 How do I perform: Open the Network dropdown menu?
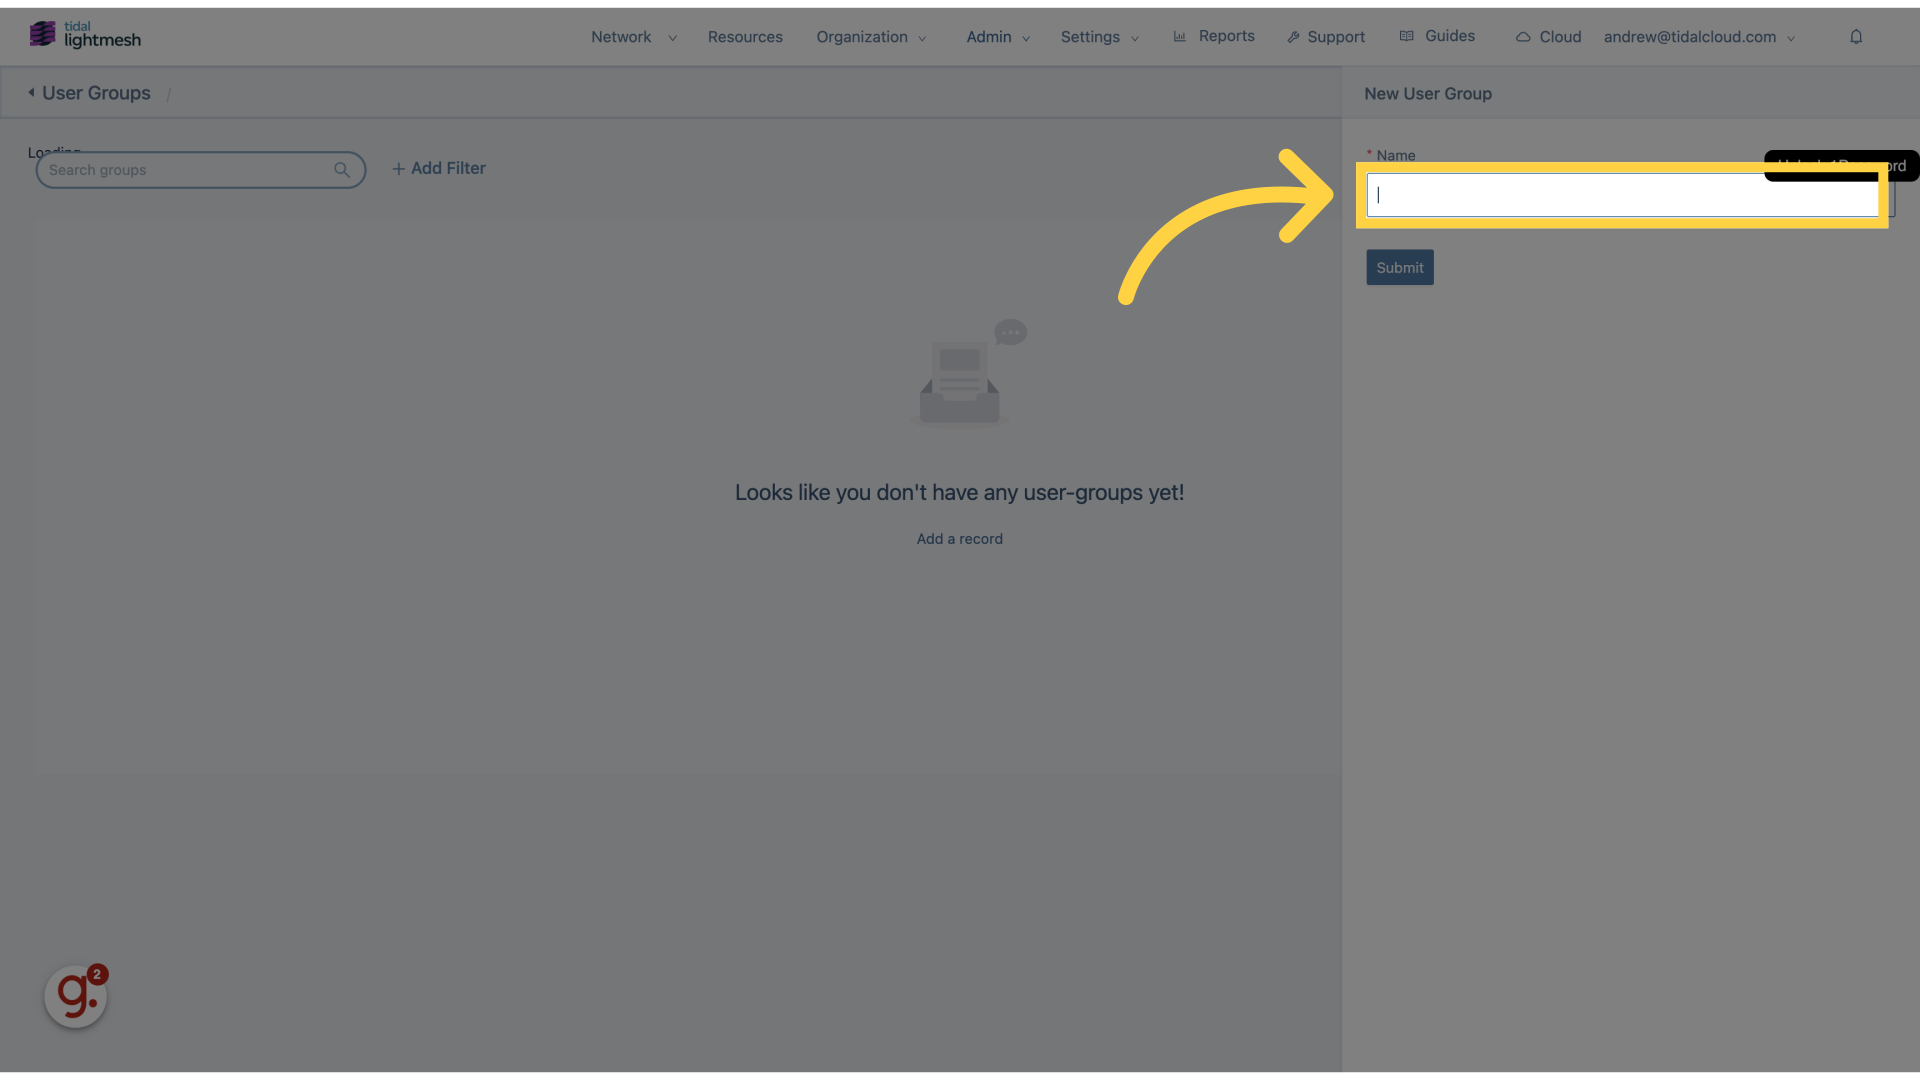pyautogui.click(x=633, y=36)
